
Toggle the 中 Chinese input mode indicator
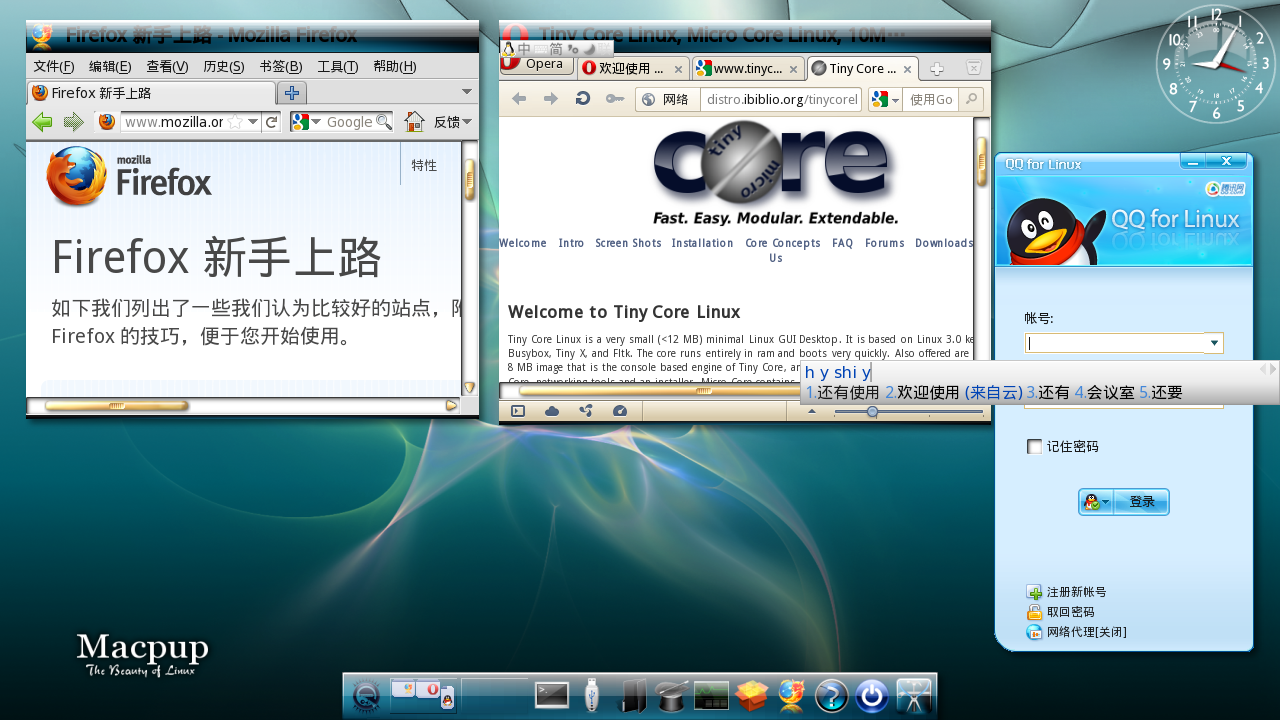click(x=524, y=48)
